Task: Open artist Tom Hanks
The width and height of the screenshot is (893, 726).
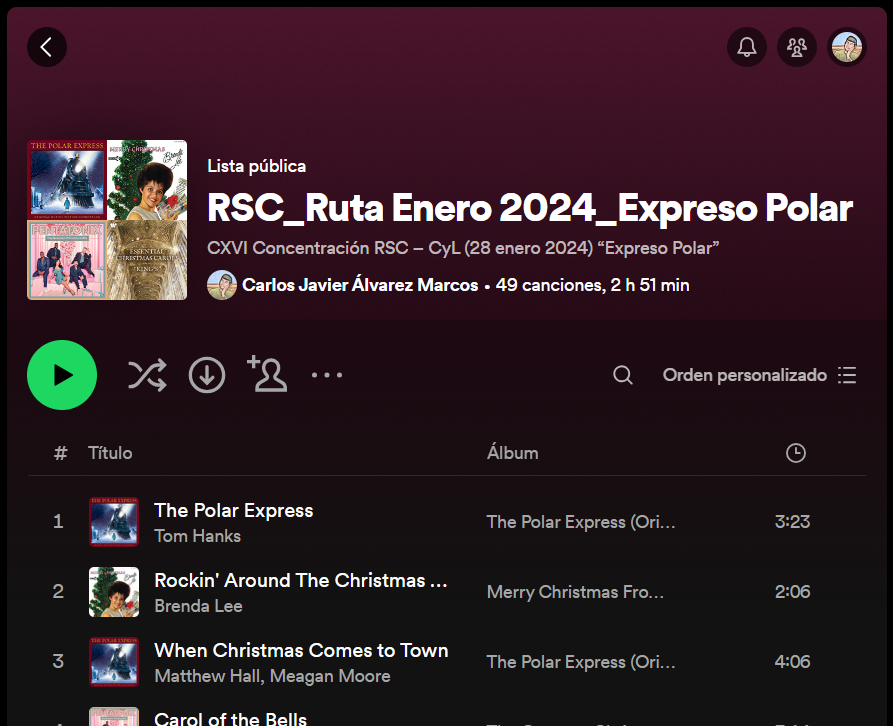Action: (x=198, y=536)
